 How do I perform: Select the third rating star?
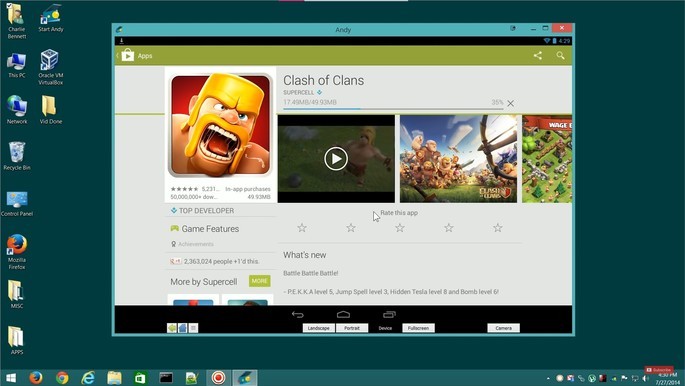(400, 227)
